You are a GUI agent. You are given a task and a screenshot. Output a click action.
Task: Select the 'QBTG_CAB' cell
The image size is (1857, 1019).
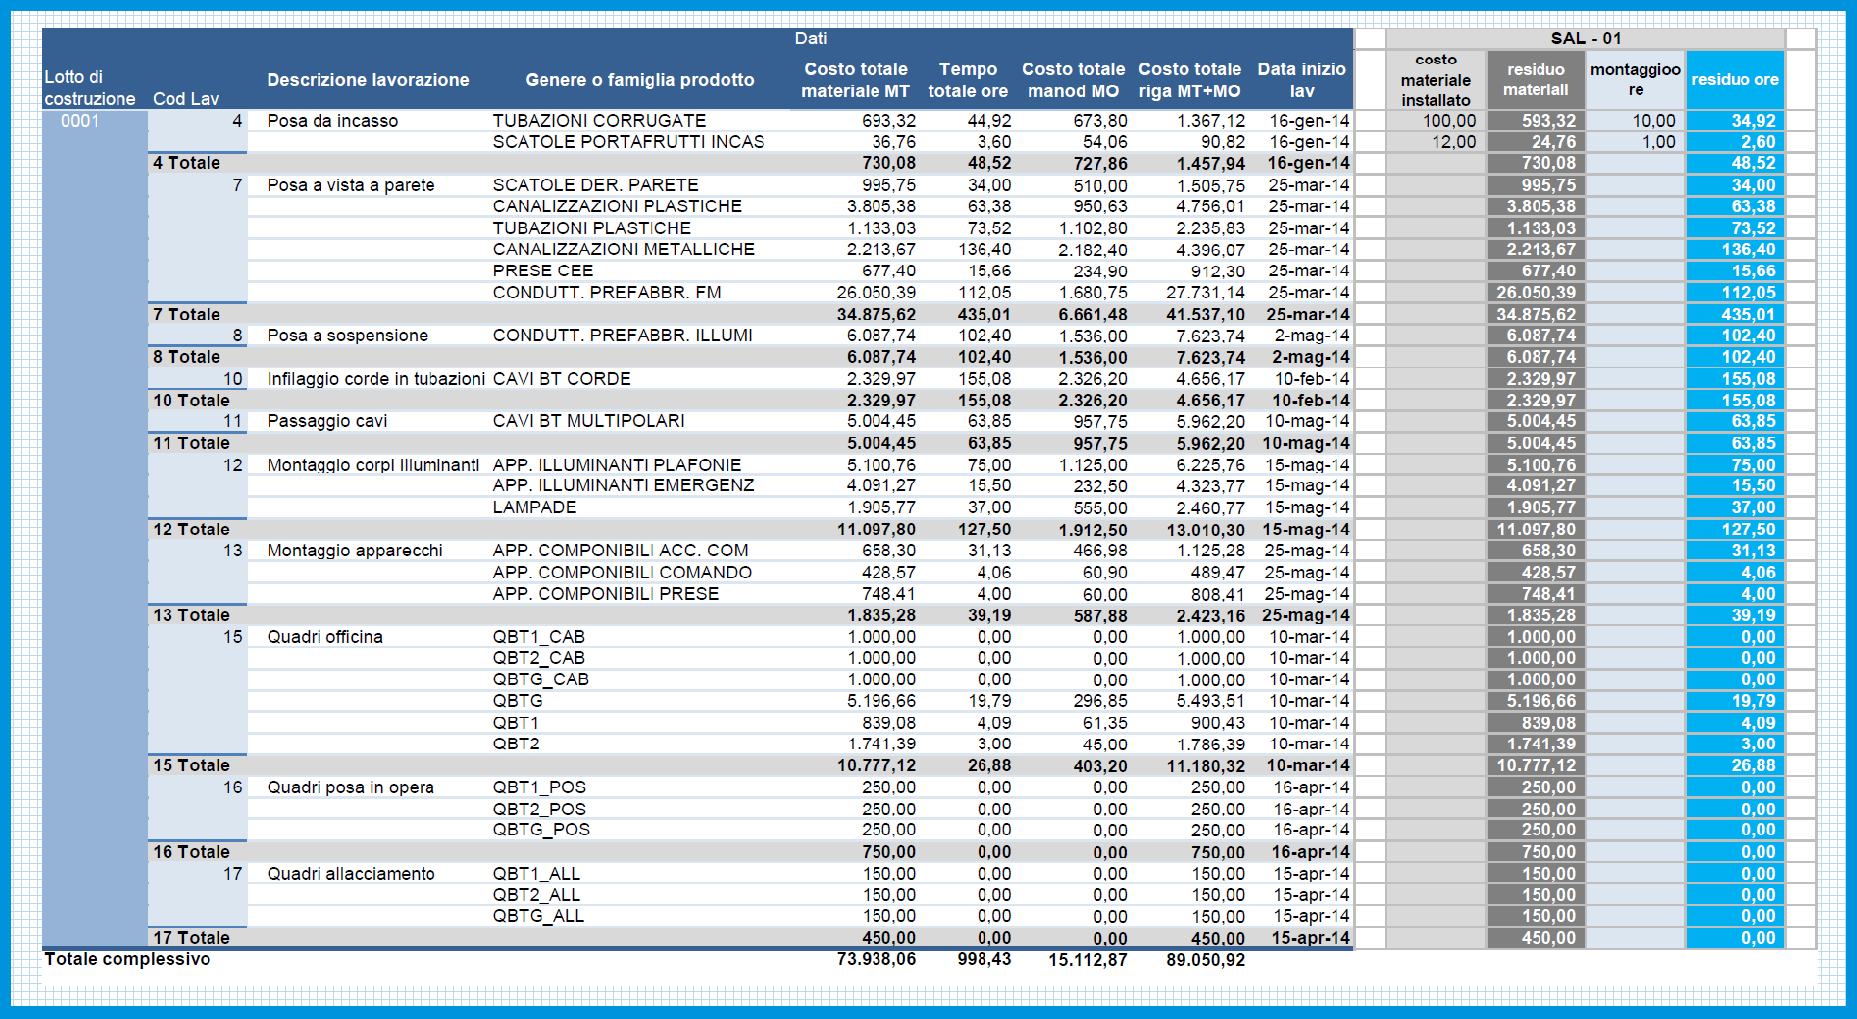pos(540,679)
